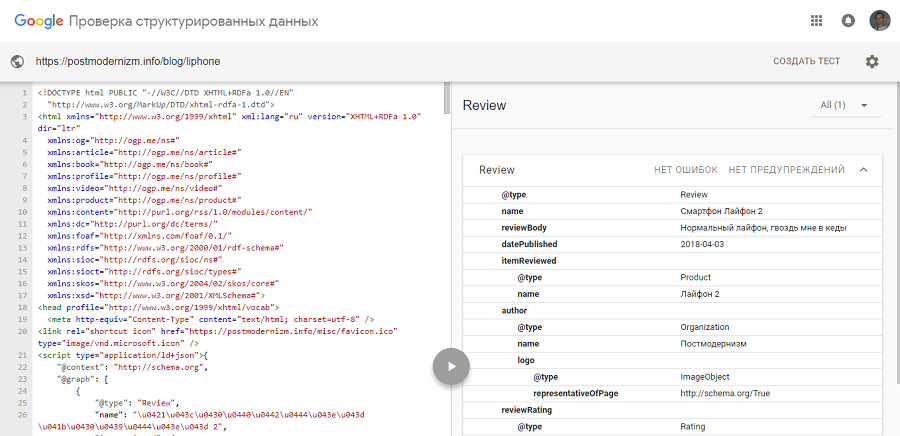The image size is (900, 436).
Task: Click the НЕТ ПРЕДУПРЕЖДЕНИЙ label
Action: [x=786, y=170]
